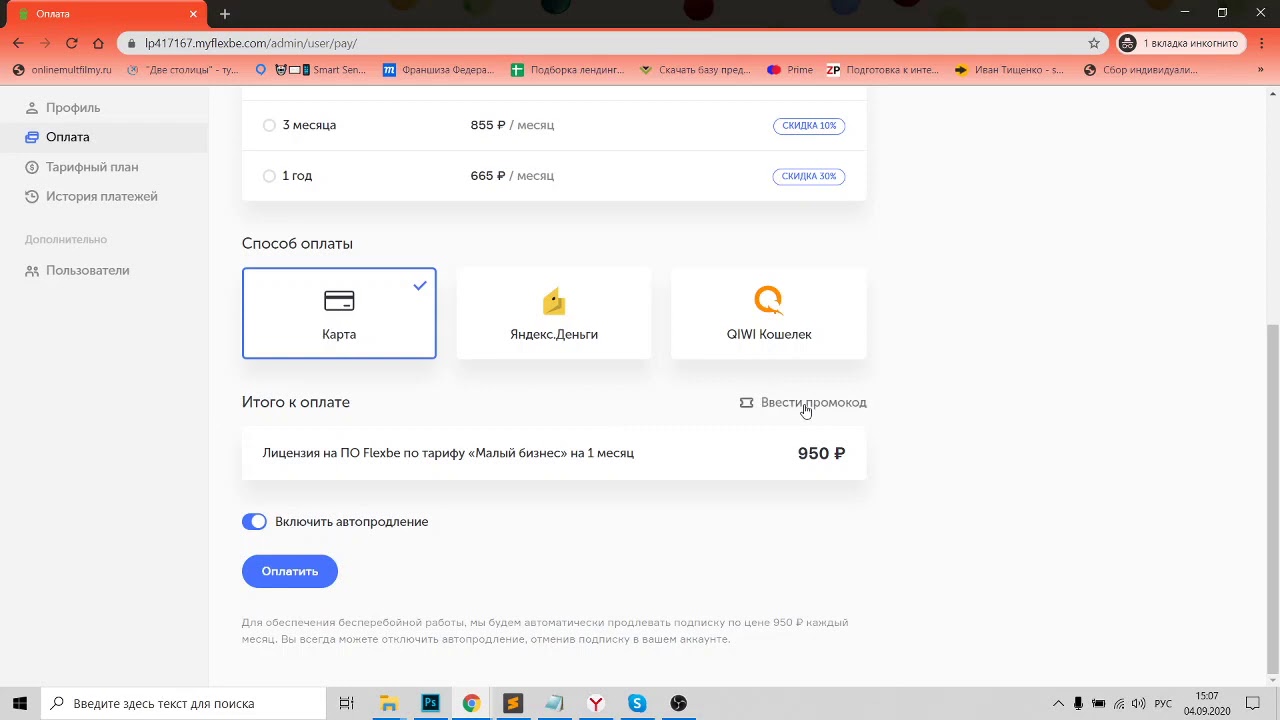The height and width of the screenshot is (720, 1280).
Task: Click the page vertical scrollbar
Action: pos(1273,499)
